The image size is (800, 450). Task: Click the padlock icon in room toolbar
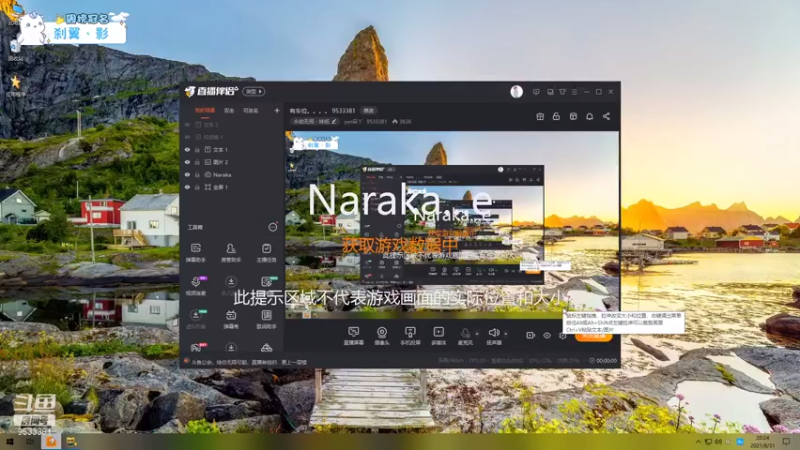point(556,116)
